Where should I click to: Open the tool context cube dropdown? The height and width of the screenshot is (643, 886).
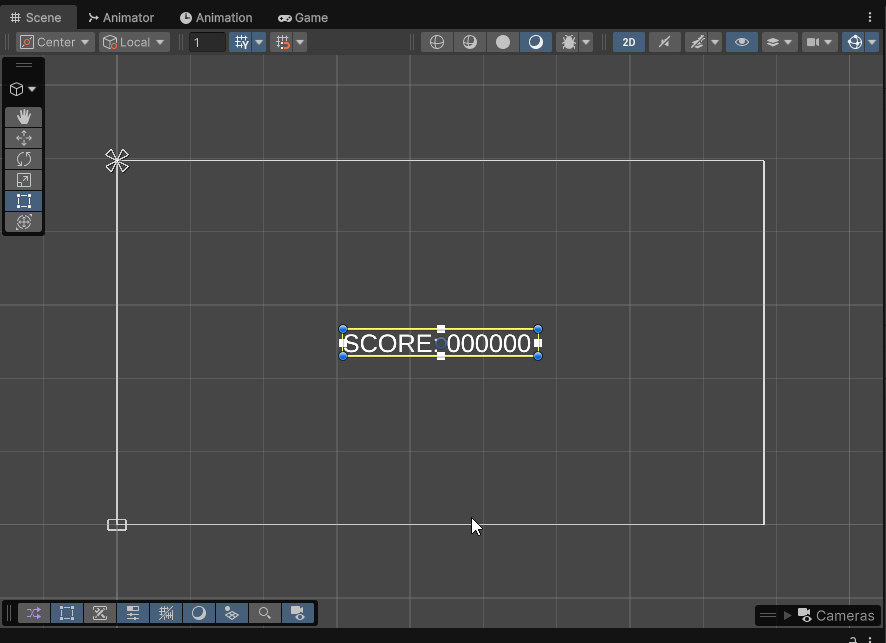[x=23, y=89]
